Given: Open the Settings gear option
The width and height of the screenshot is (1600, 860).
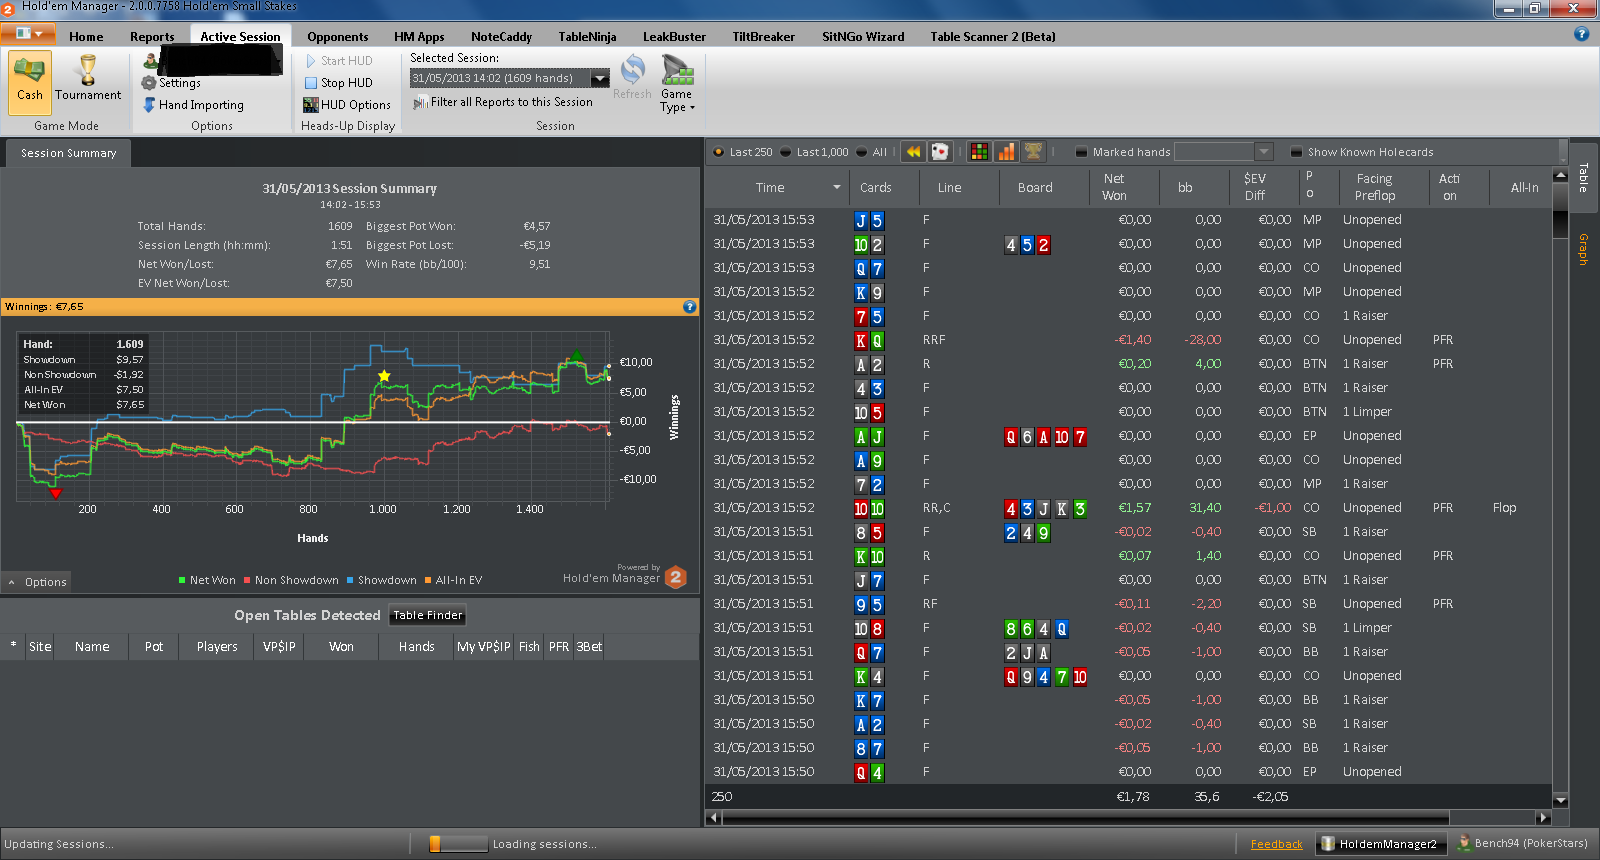Looking at the screenshot, I should [x=171, y=83].
